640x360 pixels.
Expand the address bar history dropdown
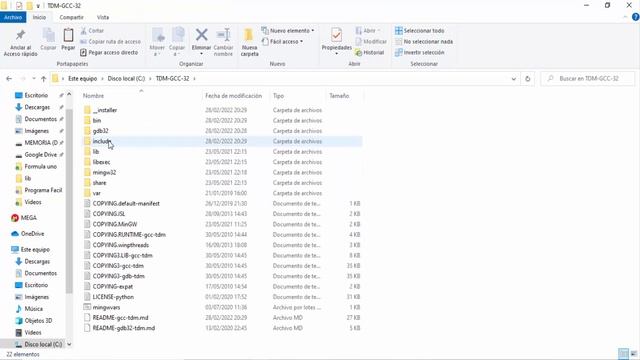(513, 79)
